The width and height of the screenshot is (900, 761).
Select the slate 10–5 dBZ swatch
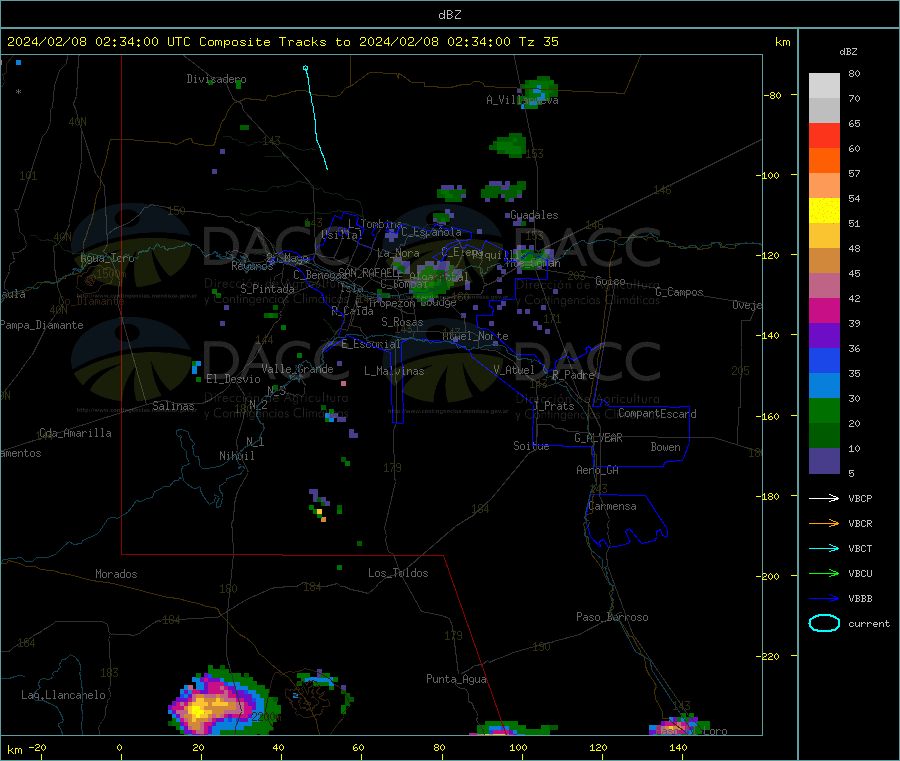coord(824,461)
